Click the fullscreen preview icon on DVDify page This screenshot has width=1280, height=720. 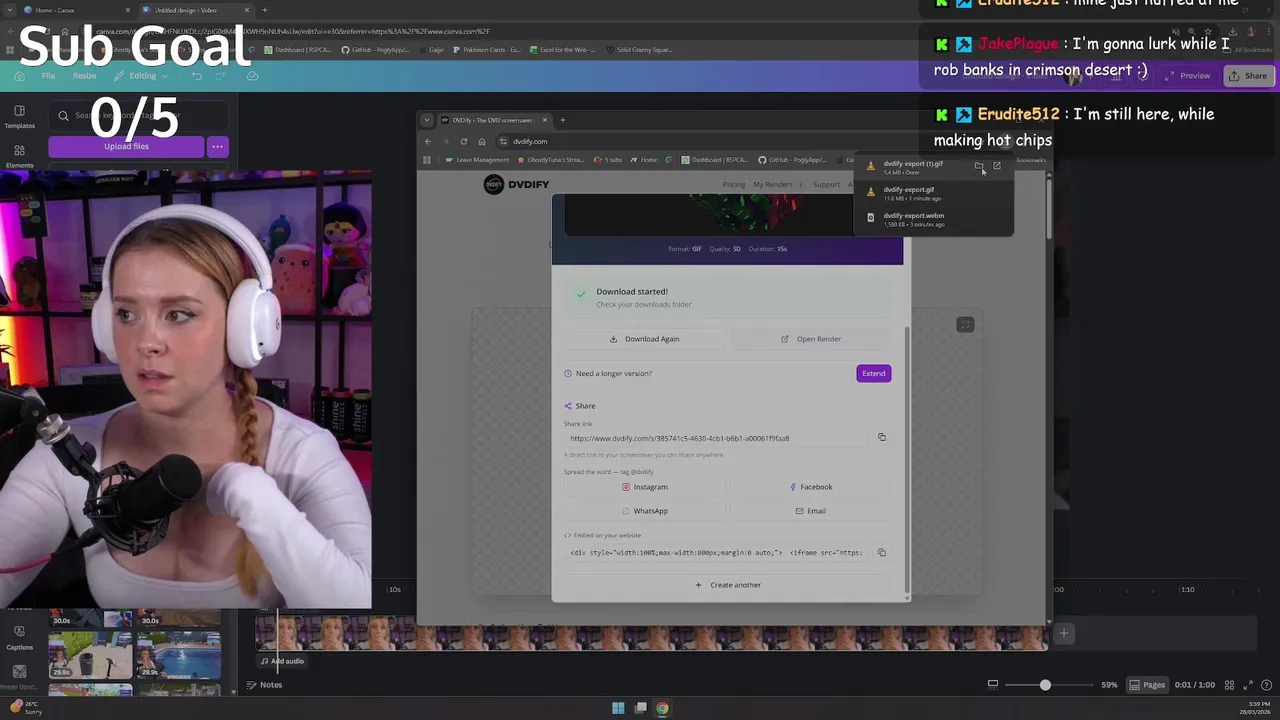tap(965, 325)
